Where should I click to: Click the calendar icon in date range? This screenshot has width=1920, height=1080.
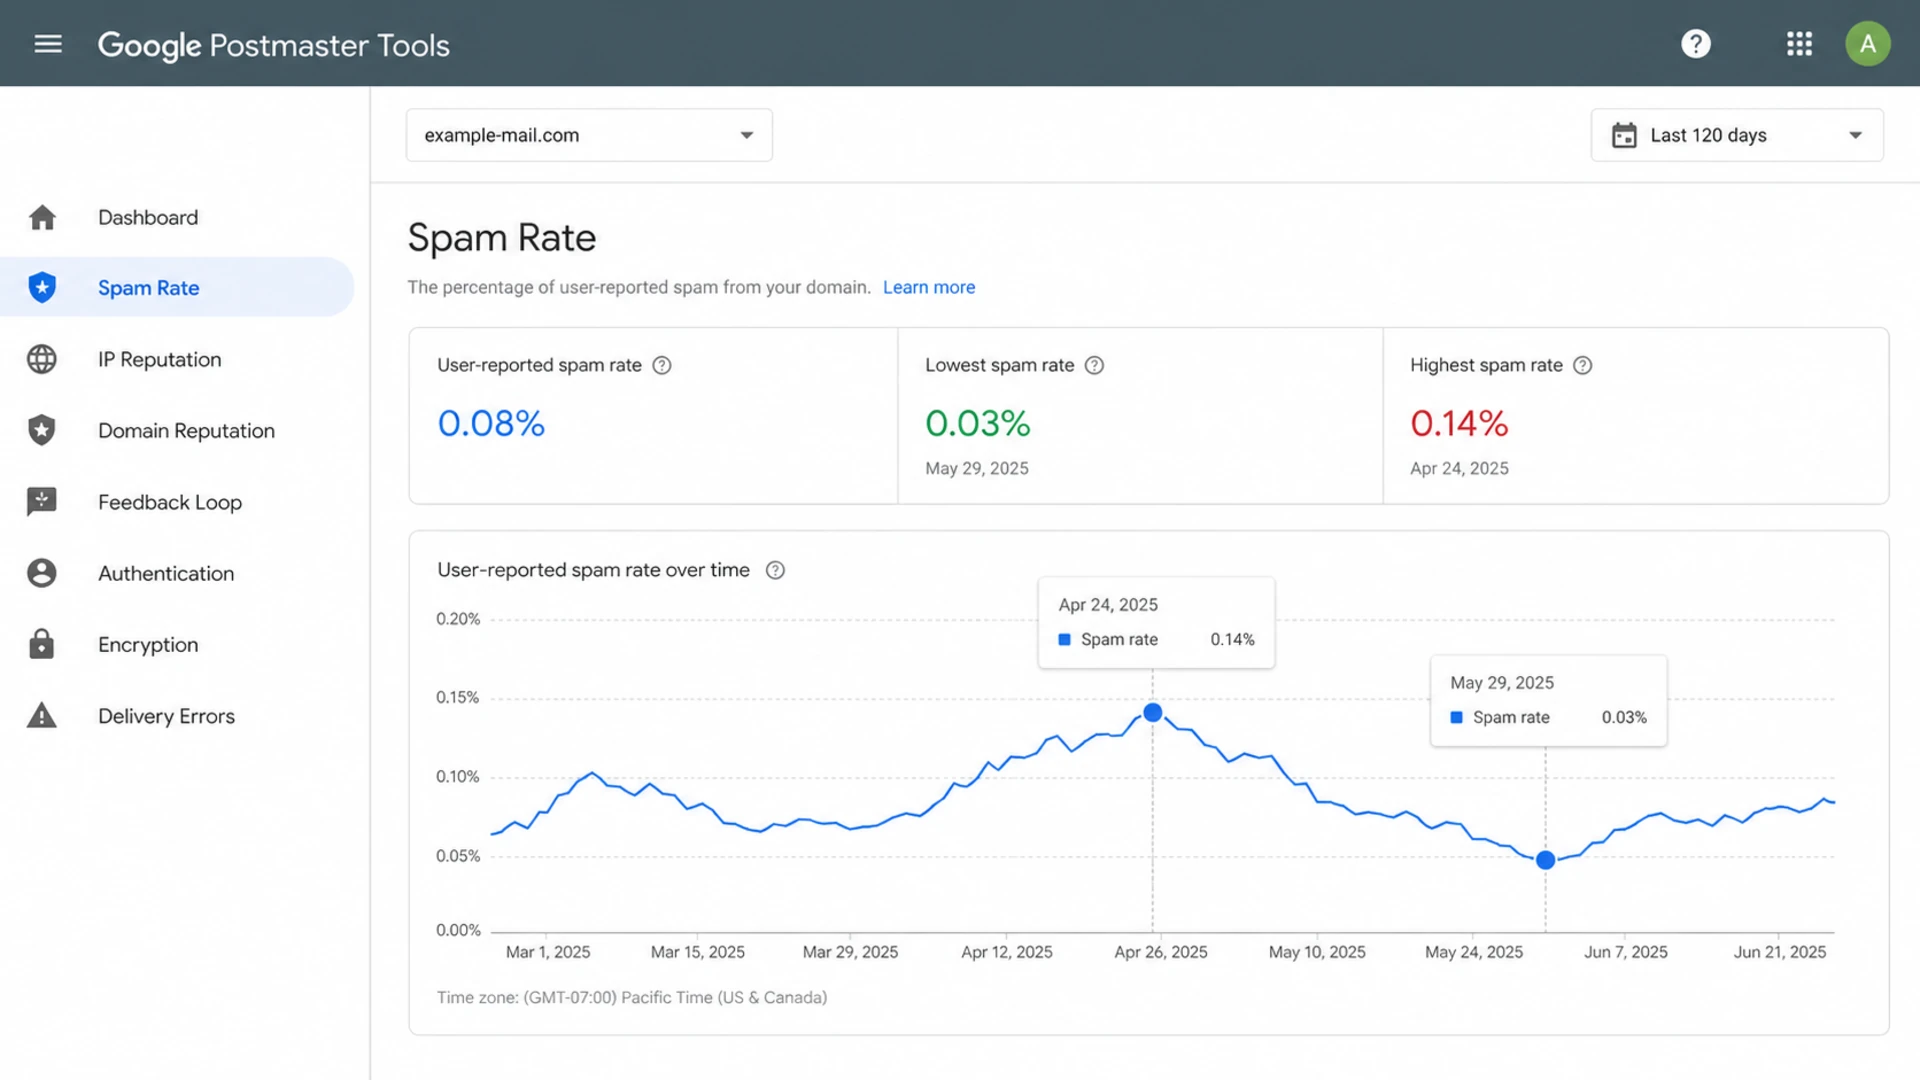(x=1624, y=135)
